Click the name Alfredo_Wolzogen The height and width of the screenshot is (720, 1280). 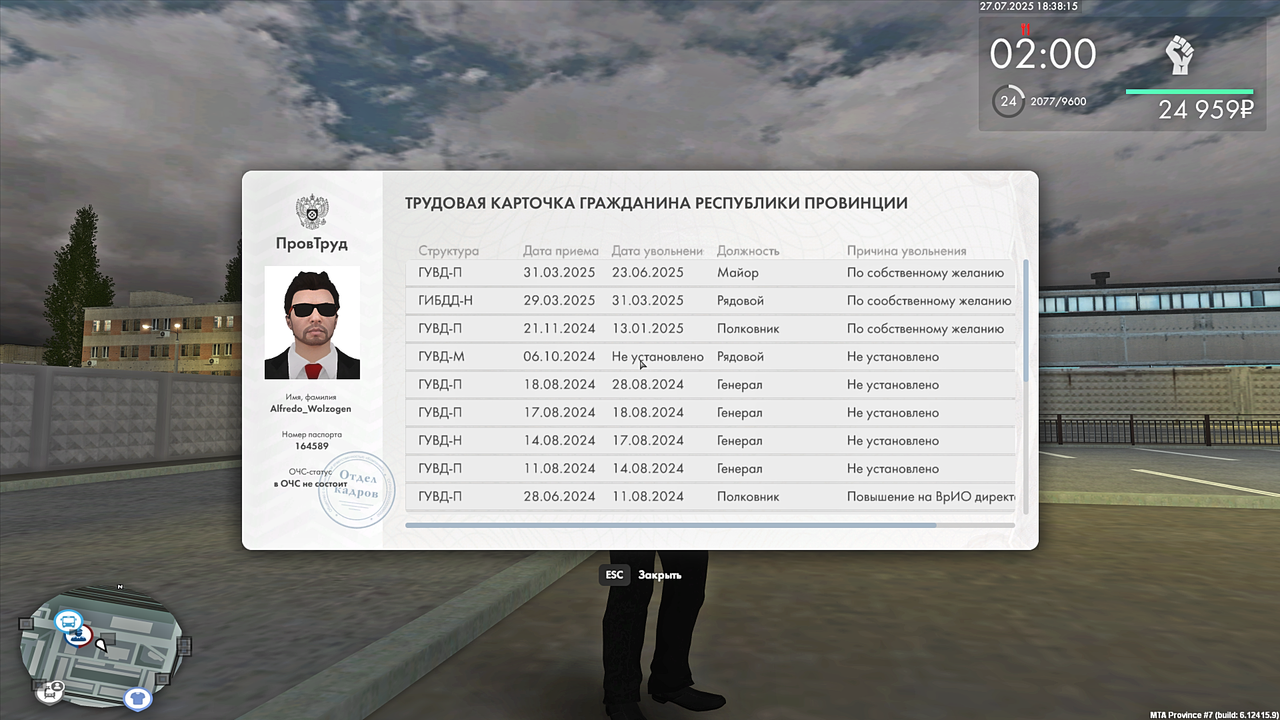pyautogui.click(x=311, y=409)
